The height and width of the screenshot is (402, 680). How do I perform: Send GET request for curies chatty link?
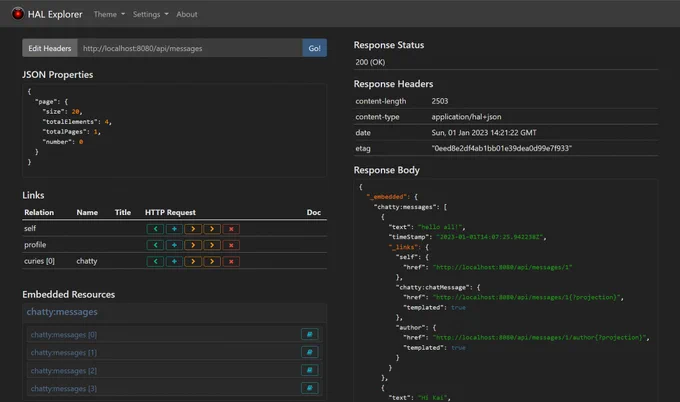click(155, 261)
